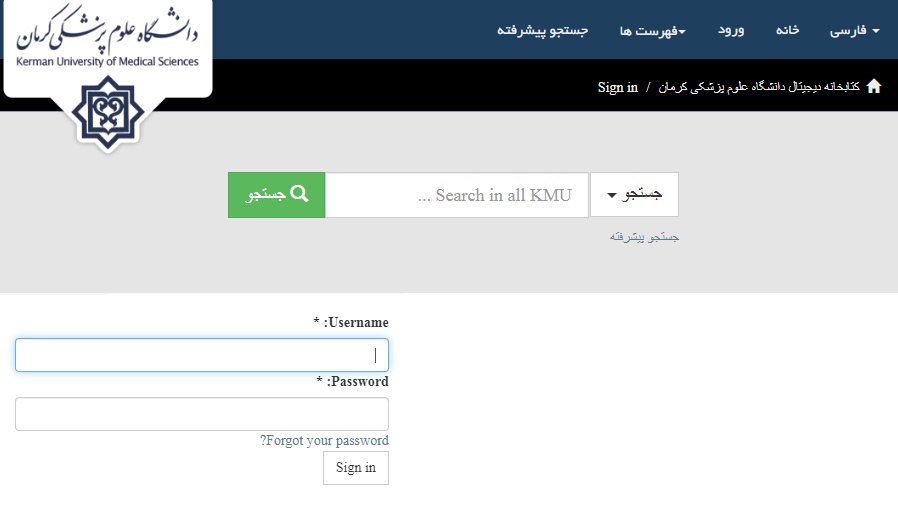Click the home icon in the breadcrumb
Screen dimensions: 898x512
(x=874, y=87)
